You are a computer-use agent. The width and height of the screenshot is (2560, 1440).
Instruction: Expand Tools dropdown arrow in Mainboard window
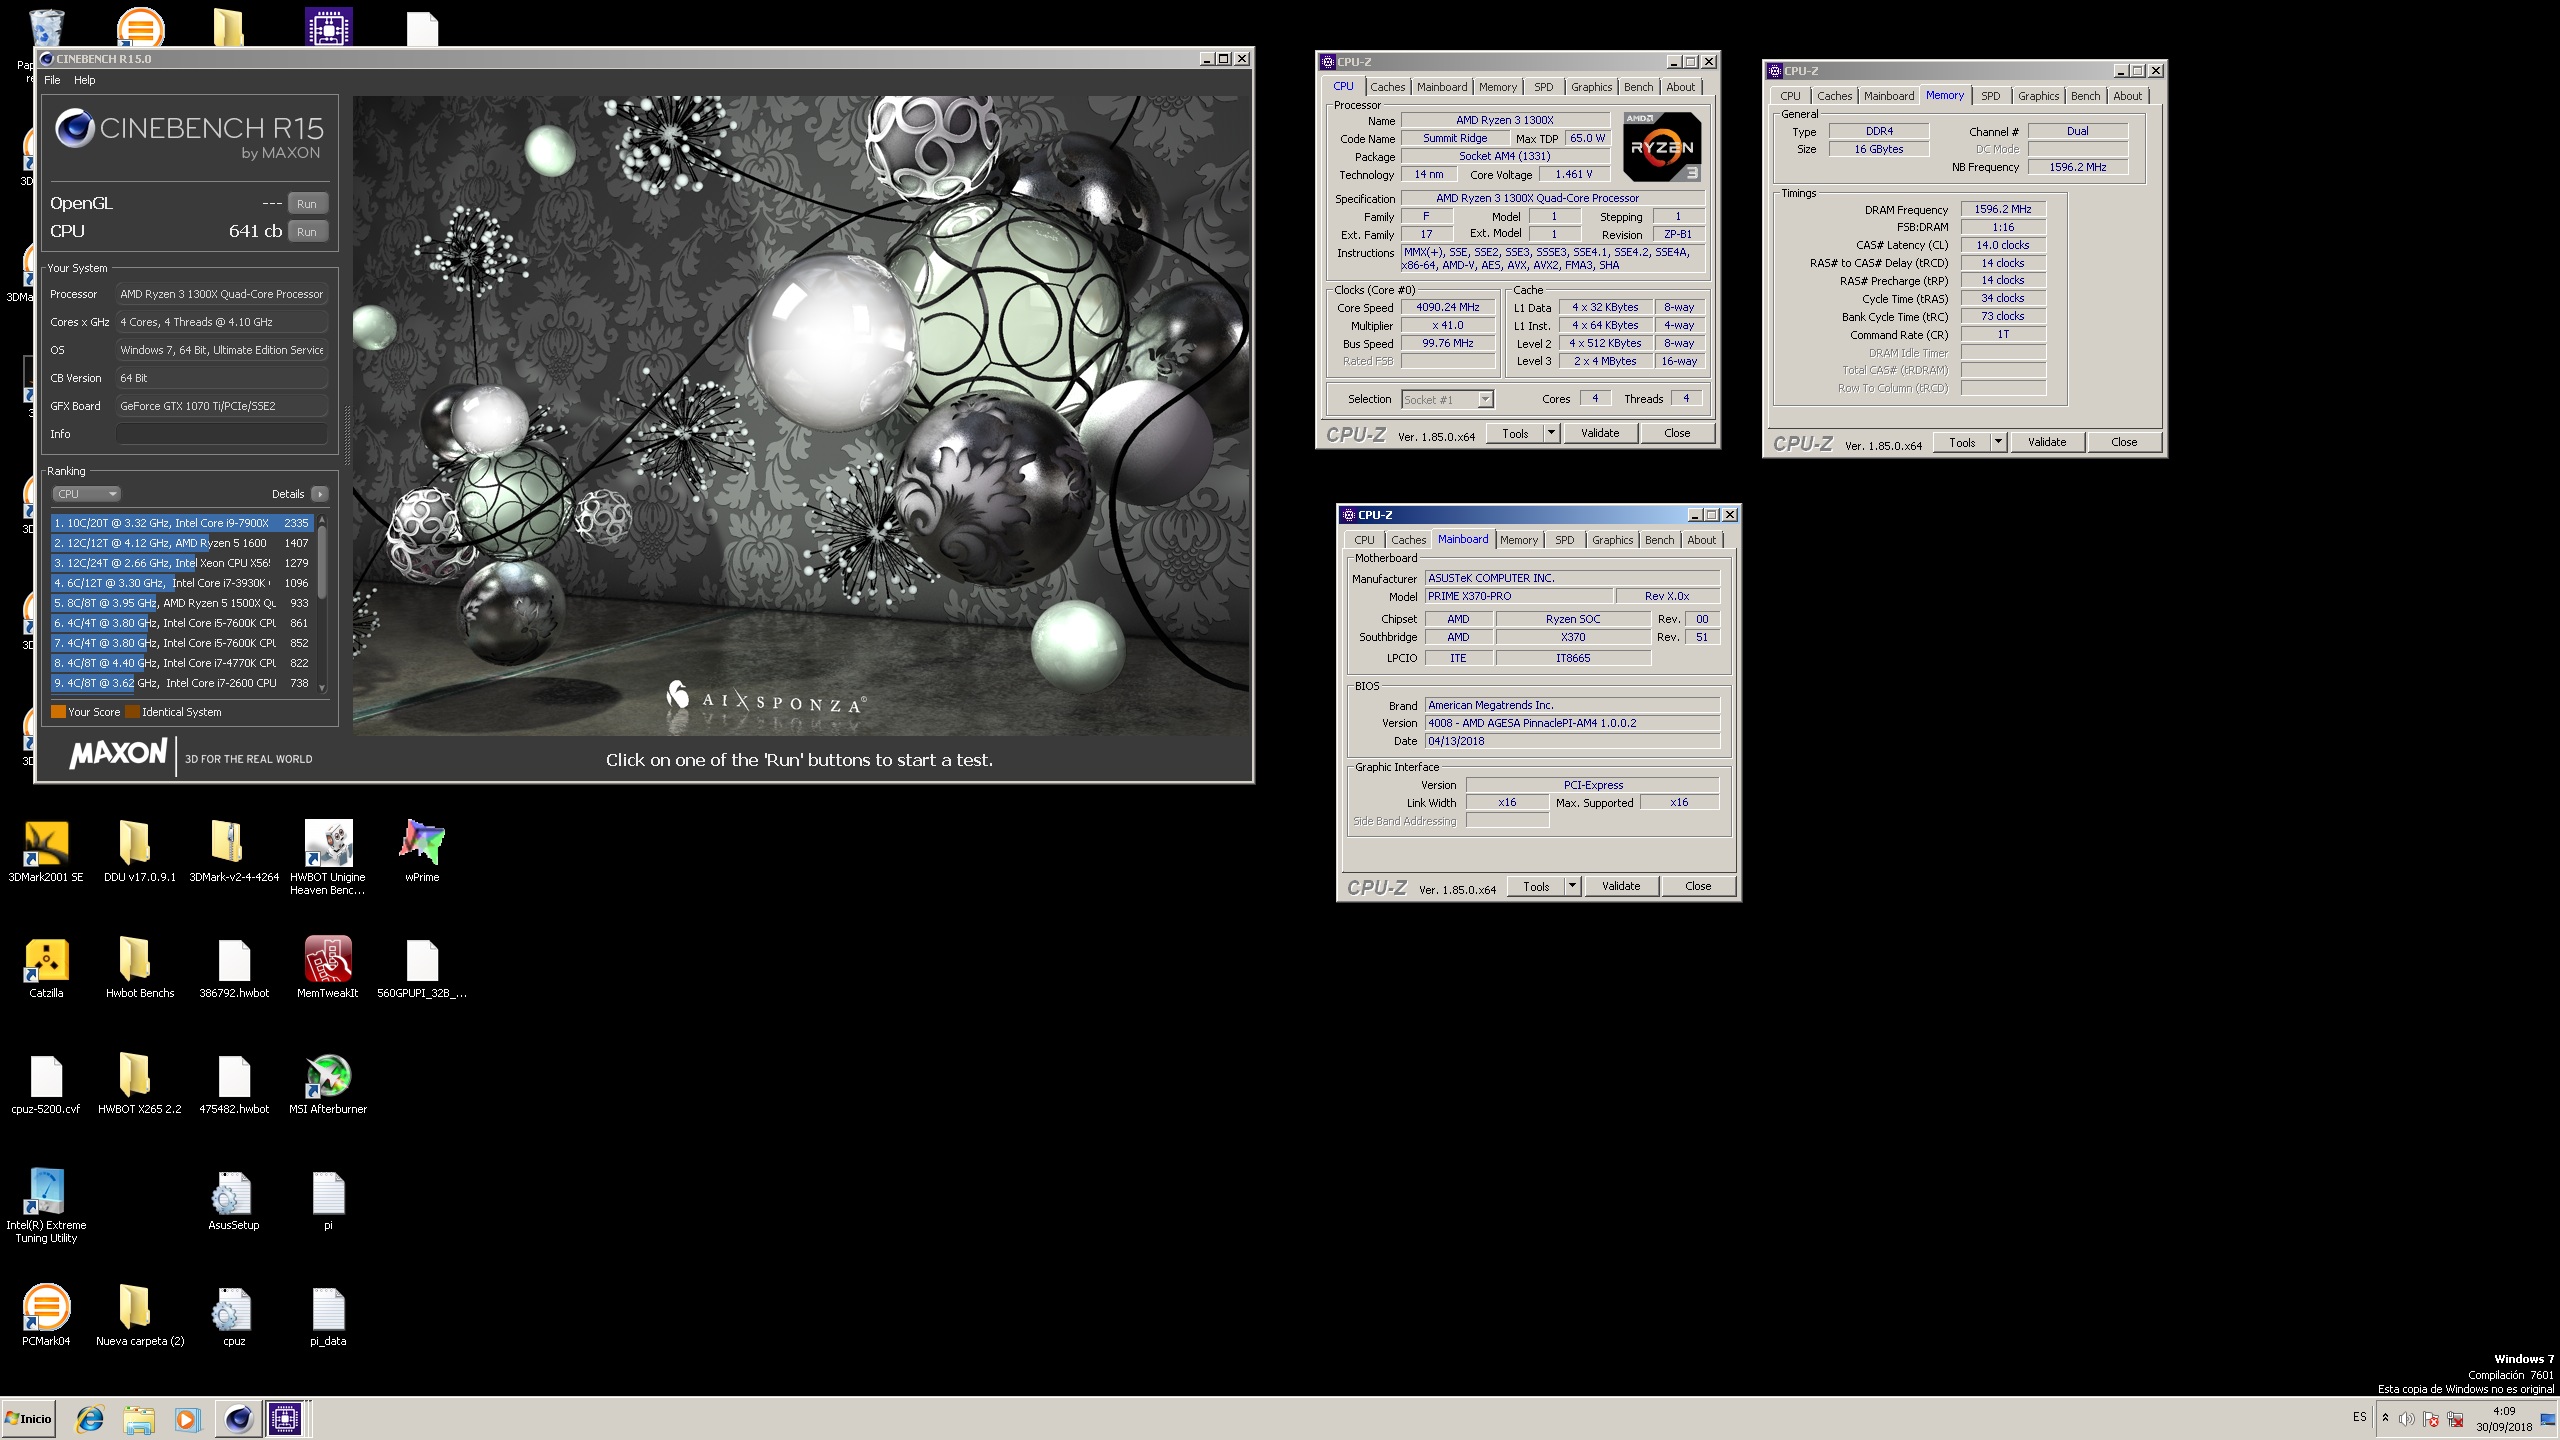click(1573, 887)
